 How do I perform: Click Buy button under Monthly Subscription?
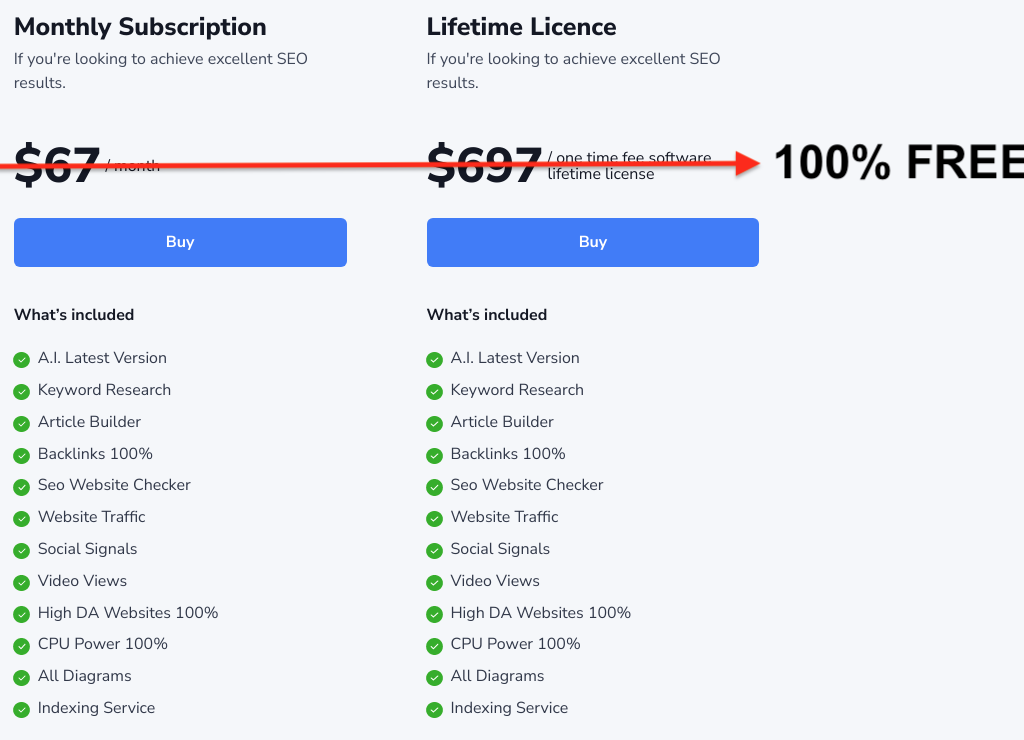point(180,242)
